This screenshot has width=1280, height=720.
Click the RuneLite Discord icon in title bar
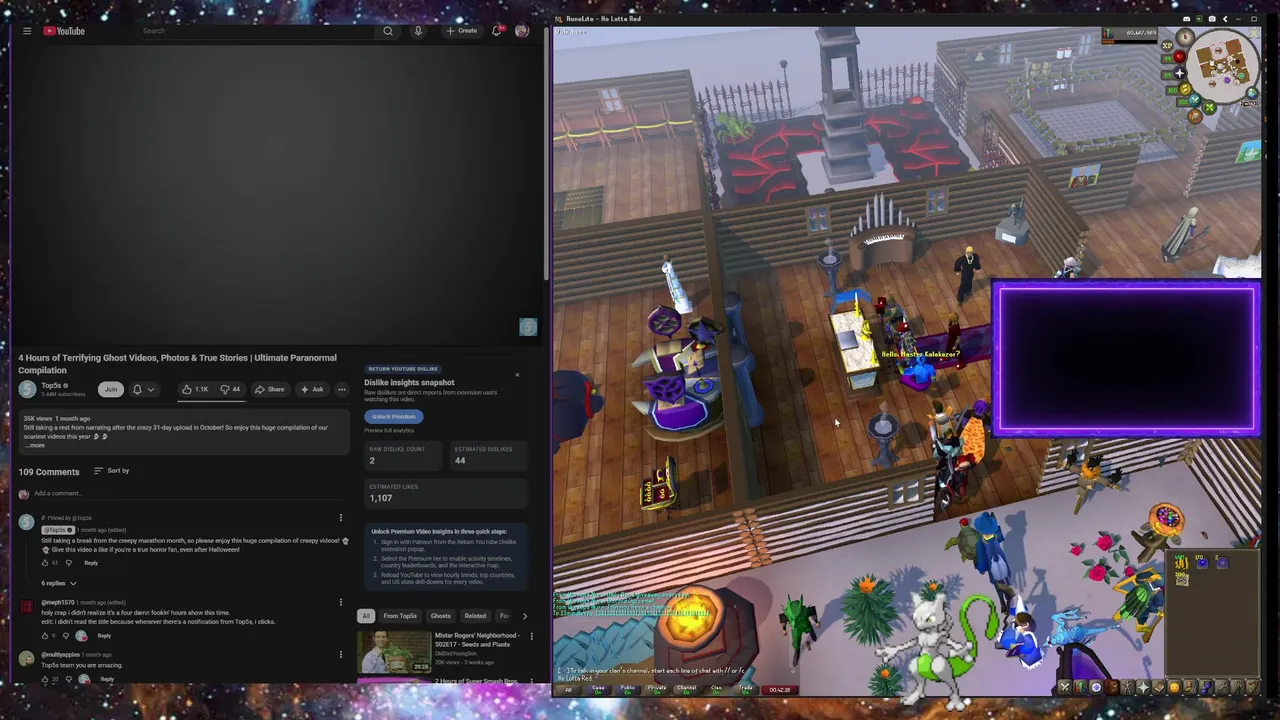1186,19
